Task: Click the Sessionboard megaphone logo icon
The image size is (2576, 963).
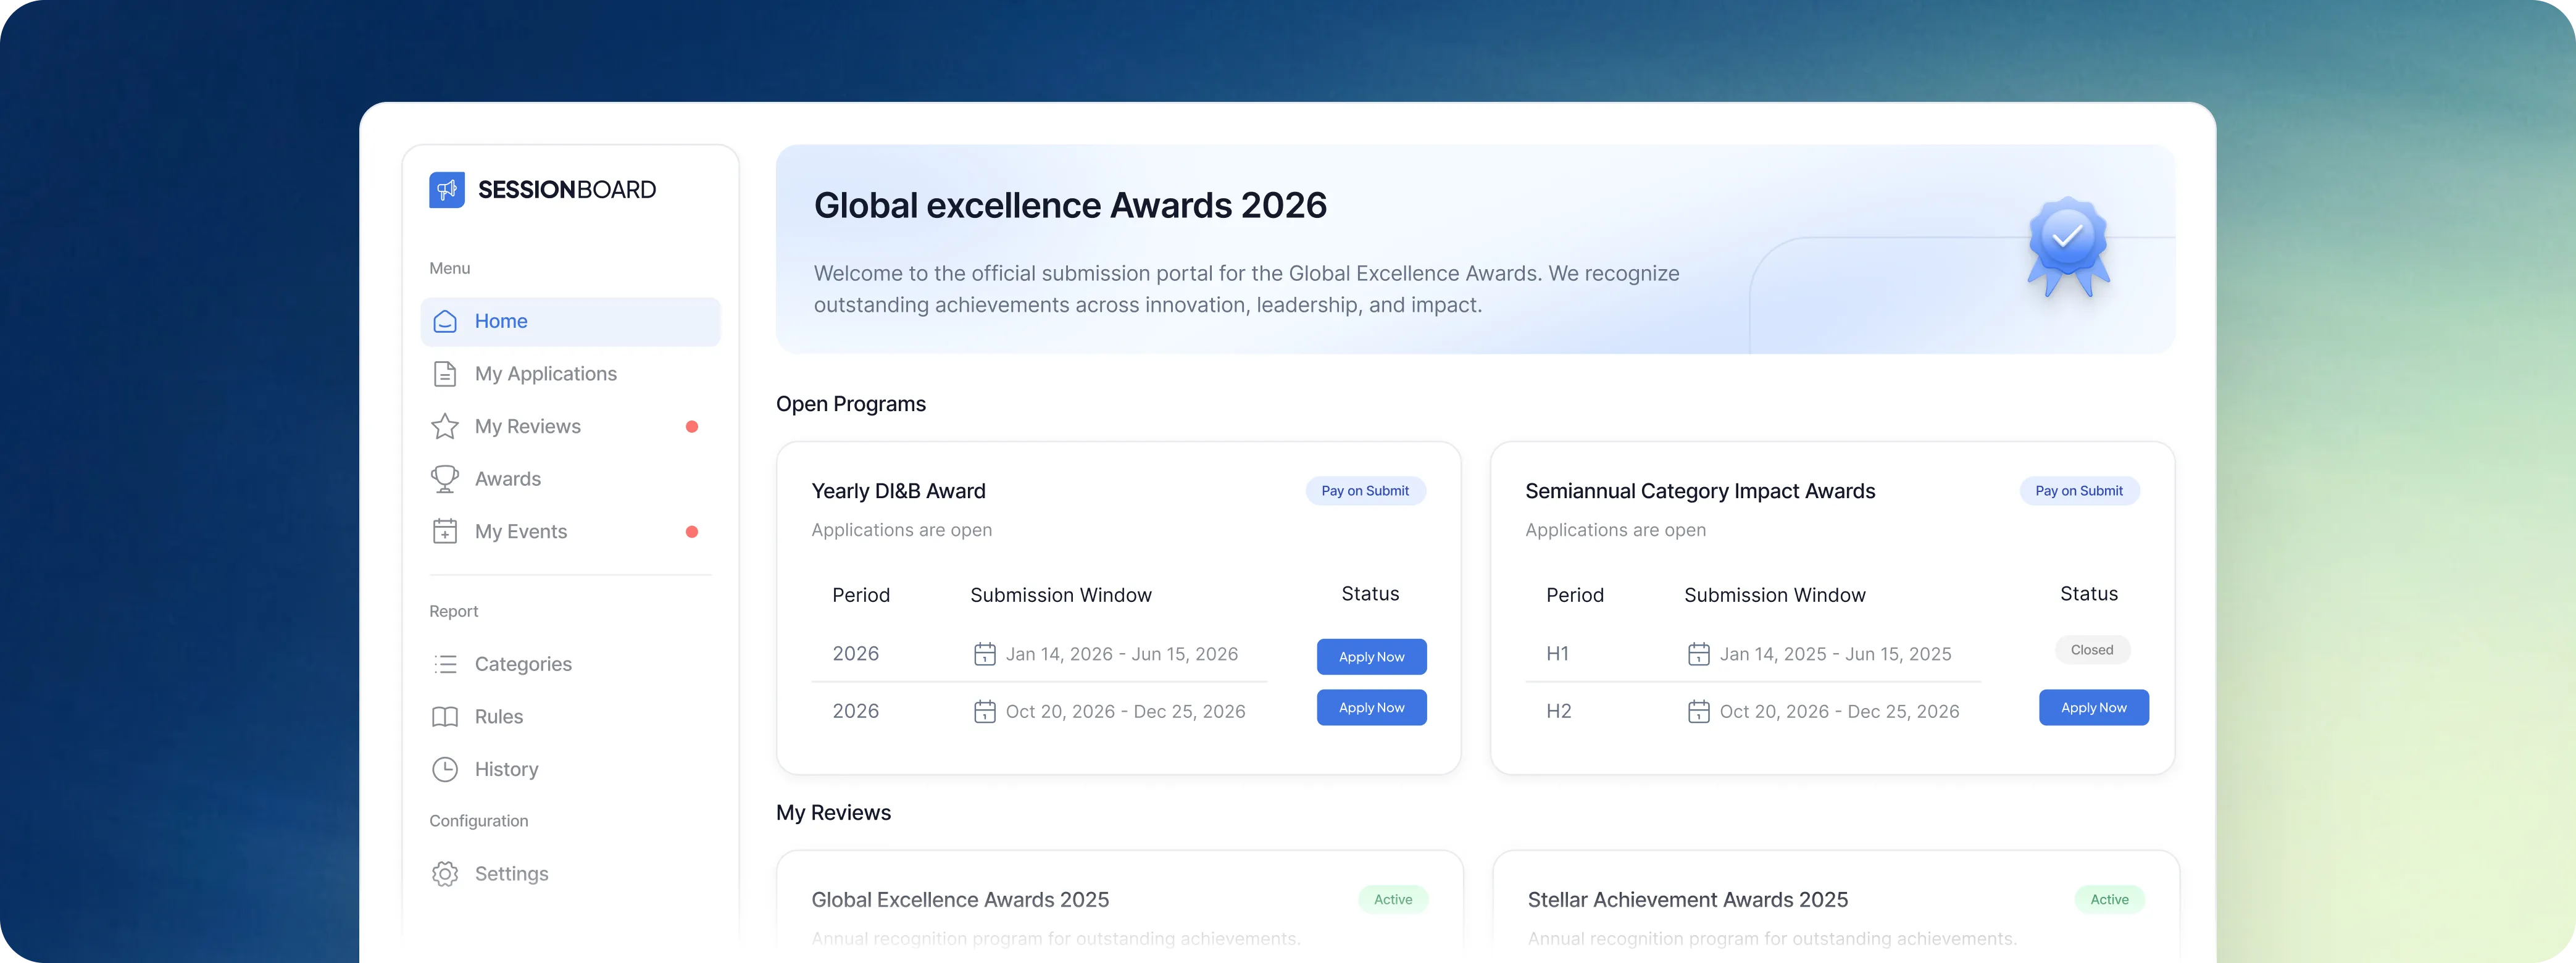Action: [447, 190]
